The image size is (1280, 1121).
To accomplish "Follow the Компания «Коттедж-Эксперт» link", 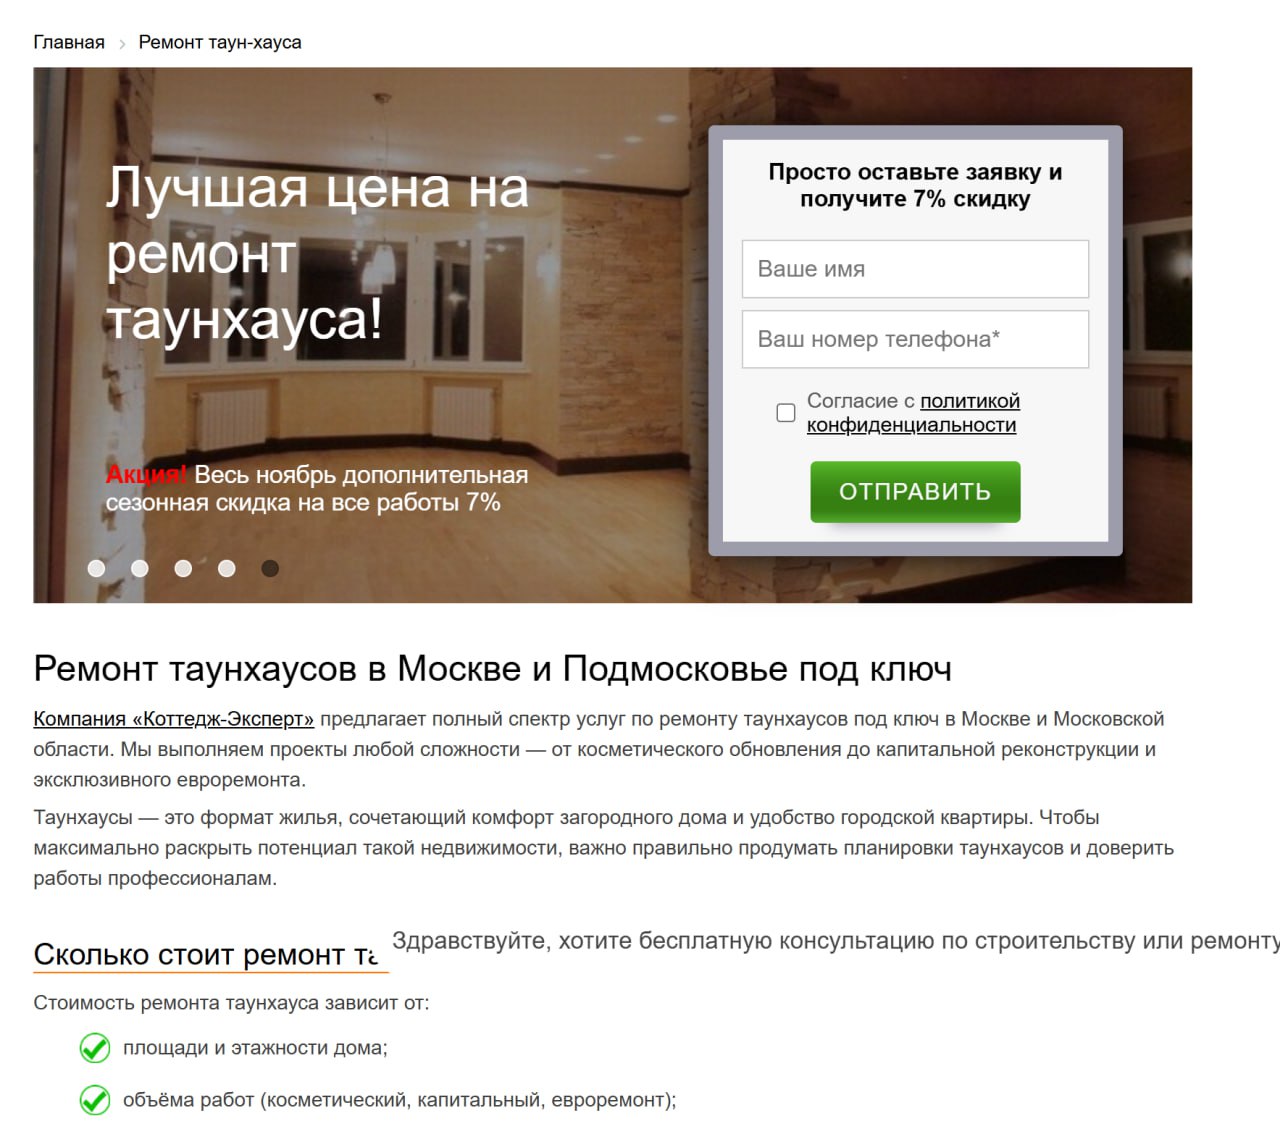I will [x=174, y=719].
